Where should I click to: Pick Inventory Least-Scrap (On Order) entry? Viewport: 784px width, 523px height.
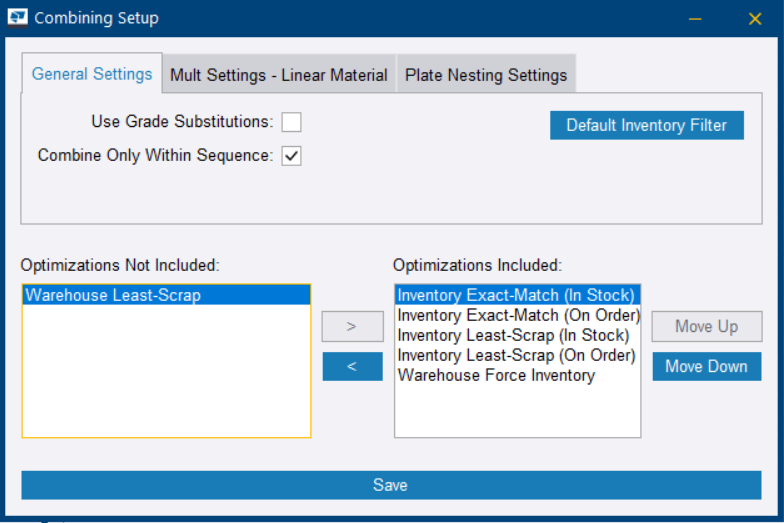pos(516,355)
